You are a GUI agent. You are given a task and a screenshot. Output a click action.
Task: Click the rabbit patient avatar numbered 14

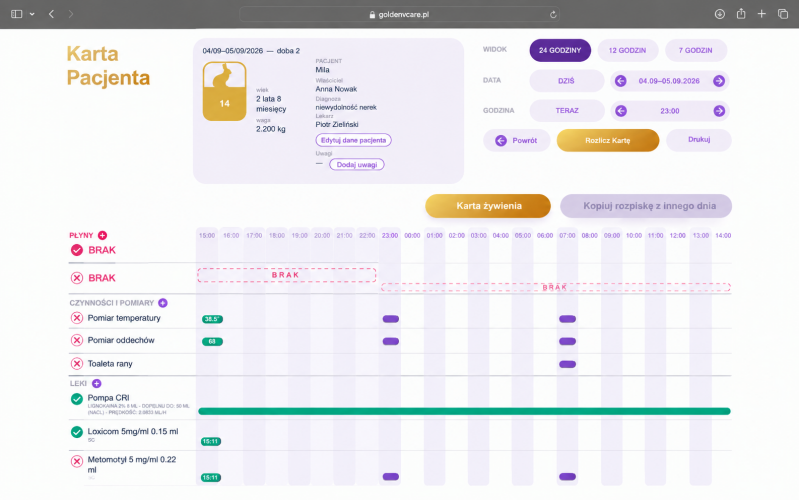pos(225,91)
